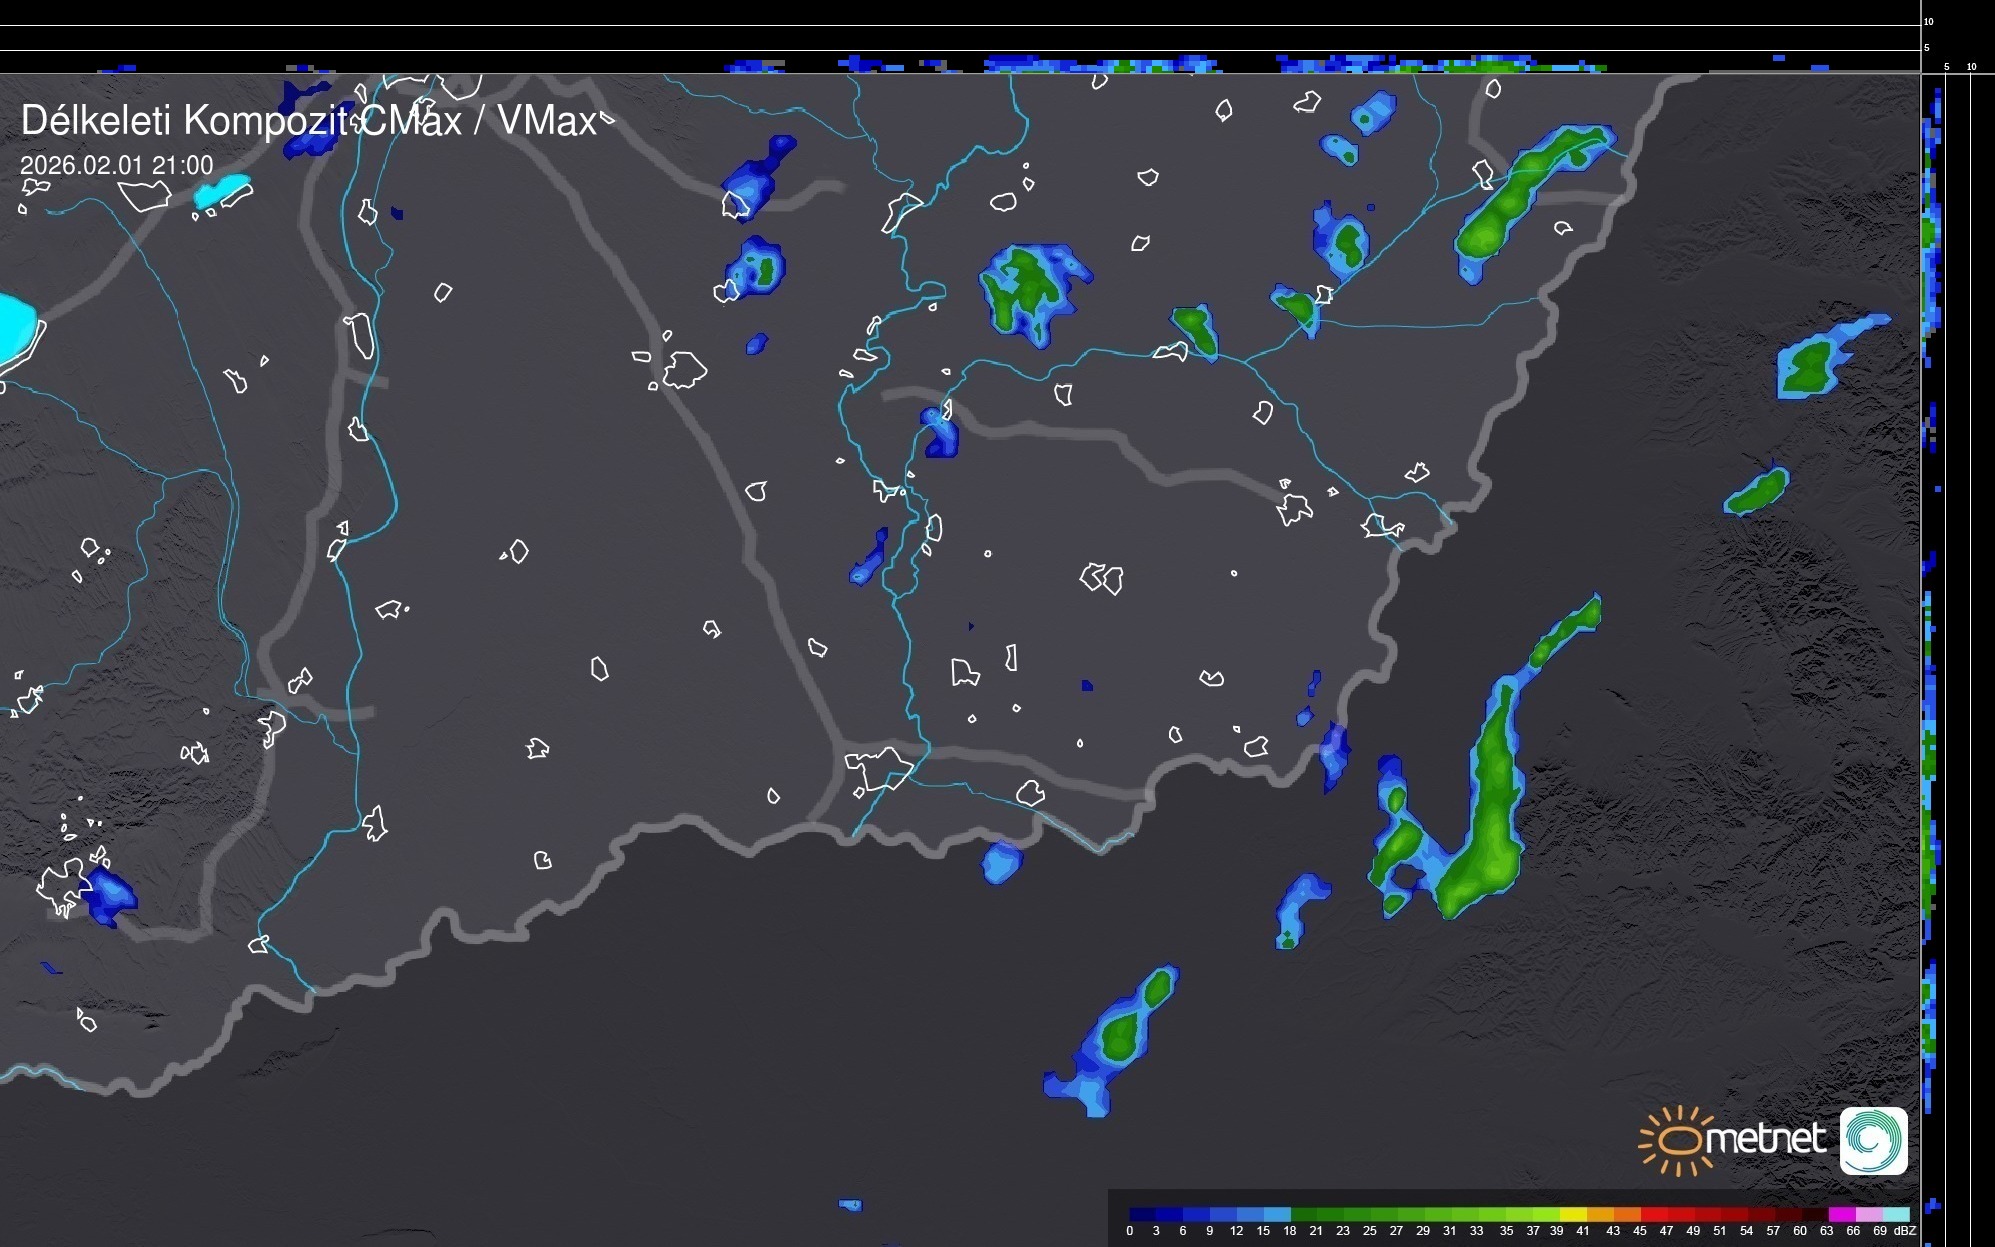Image resolution: width=1995 pixels, height=1247 pixels.
Task: Click the 10 label in the top vertical-profile scale
Action: 1928,21
